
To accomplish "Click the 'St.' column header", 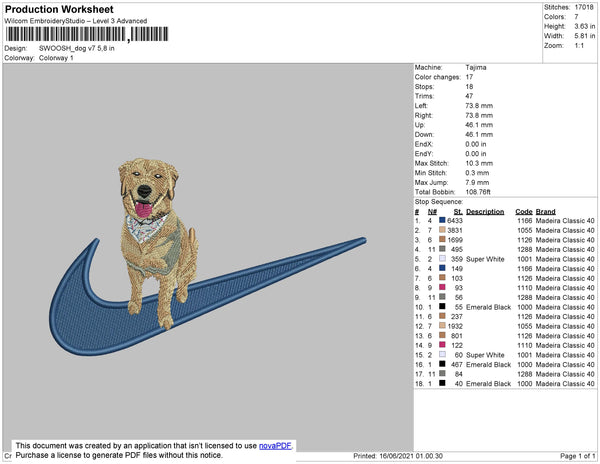I will (x=458, y=212).
